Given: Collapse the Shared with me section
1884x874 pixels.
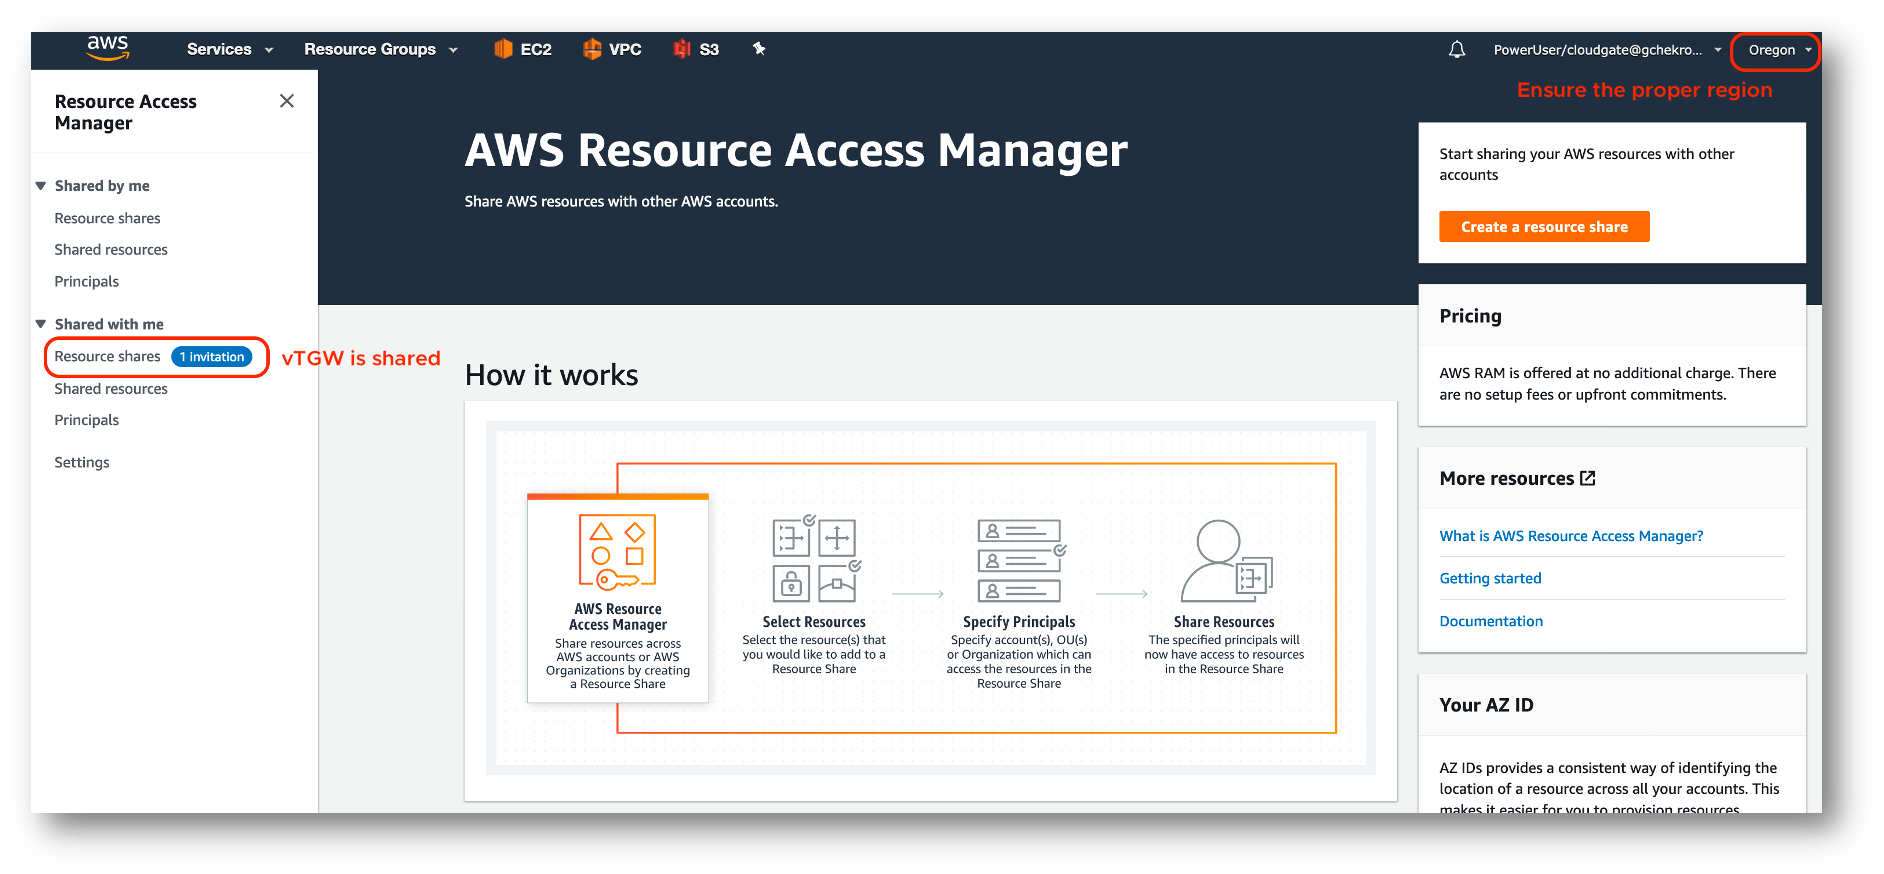Looking at the screenshot, I should tap(41, 324).
